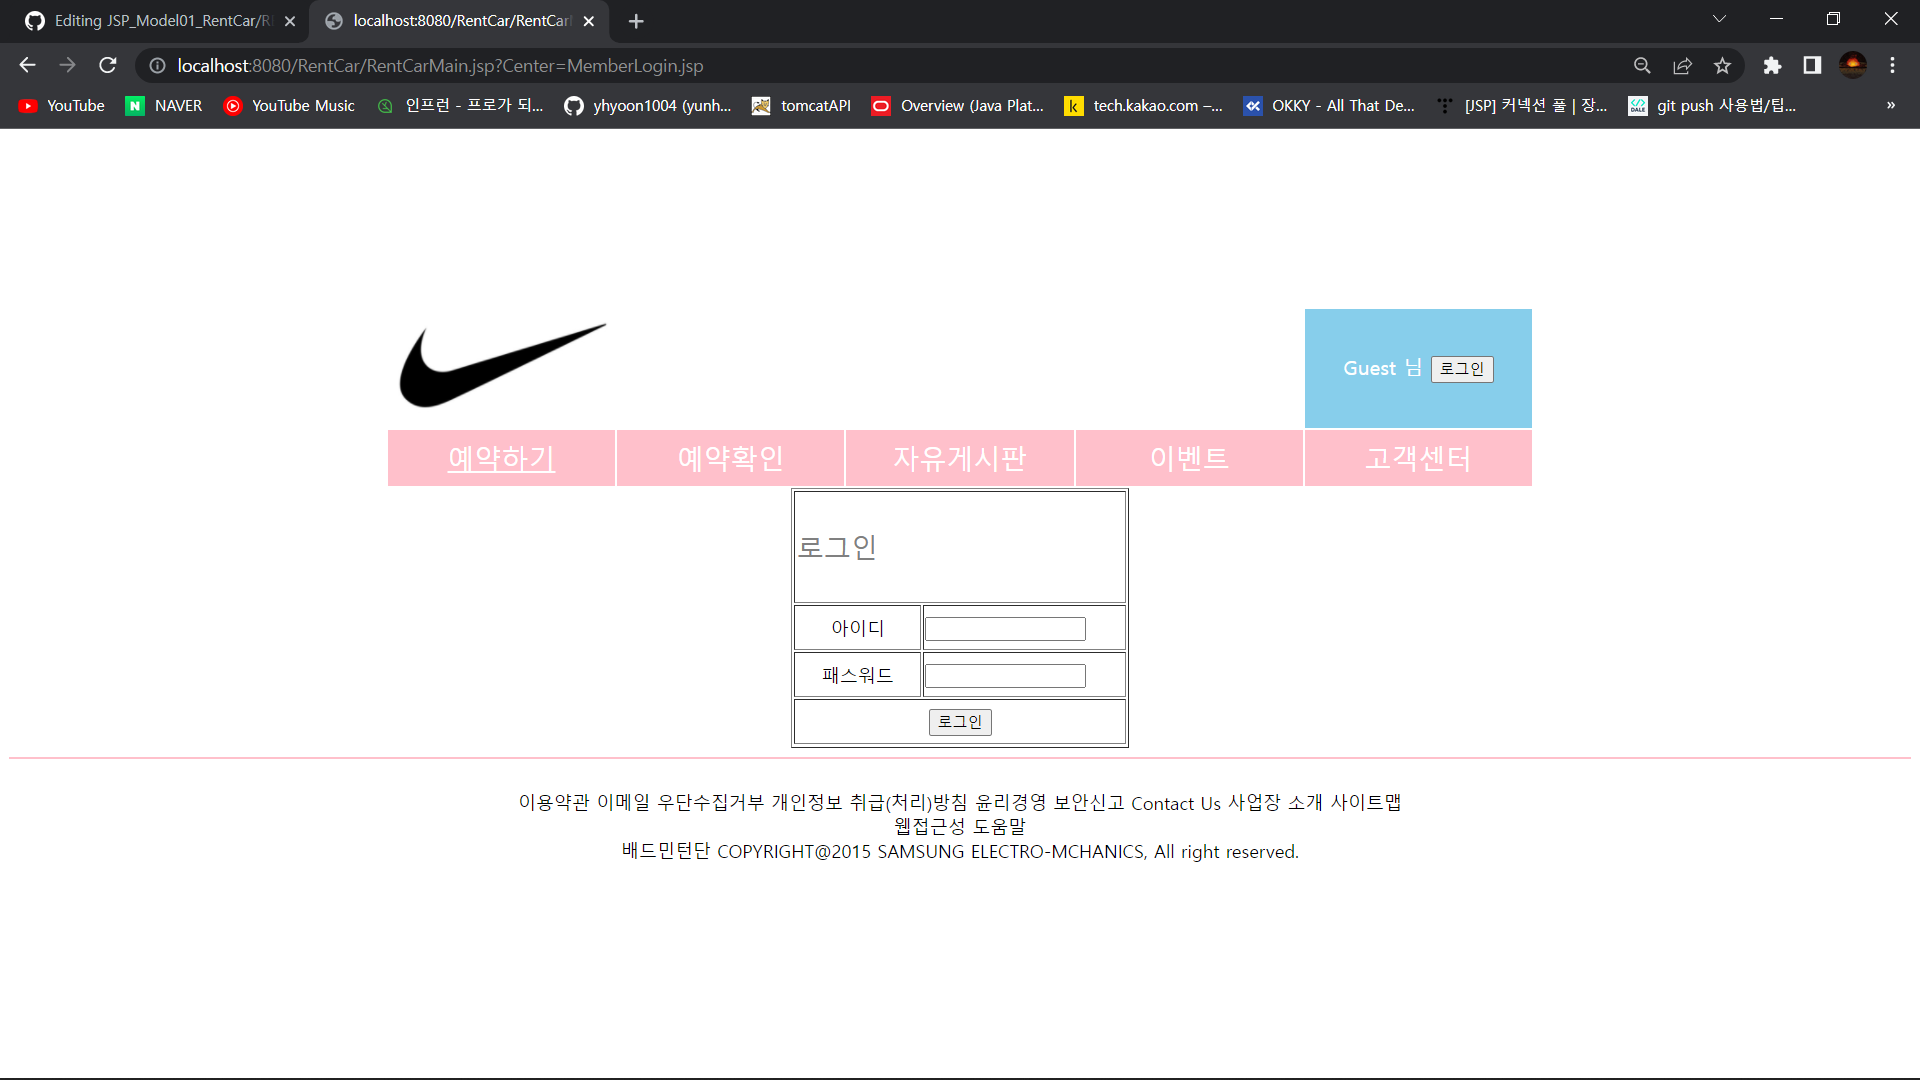This screenshot has height=1080, width=1920.
Task: Open the tomcatAPI bookmark
Action: tap(801, 105)
